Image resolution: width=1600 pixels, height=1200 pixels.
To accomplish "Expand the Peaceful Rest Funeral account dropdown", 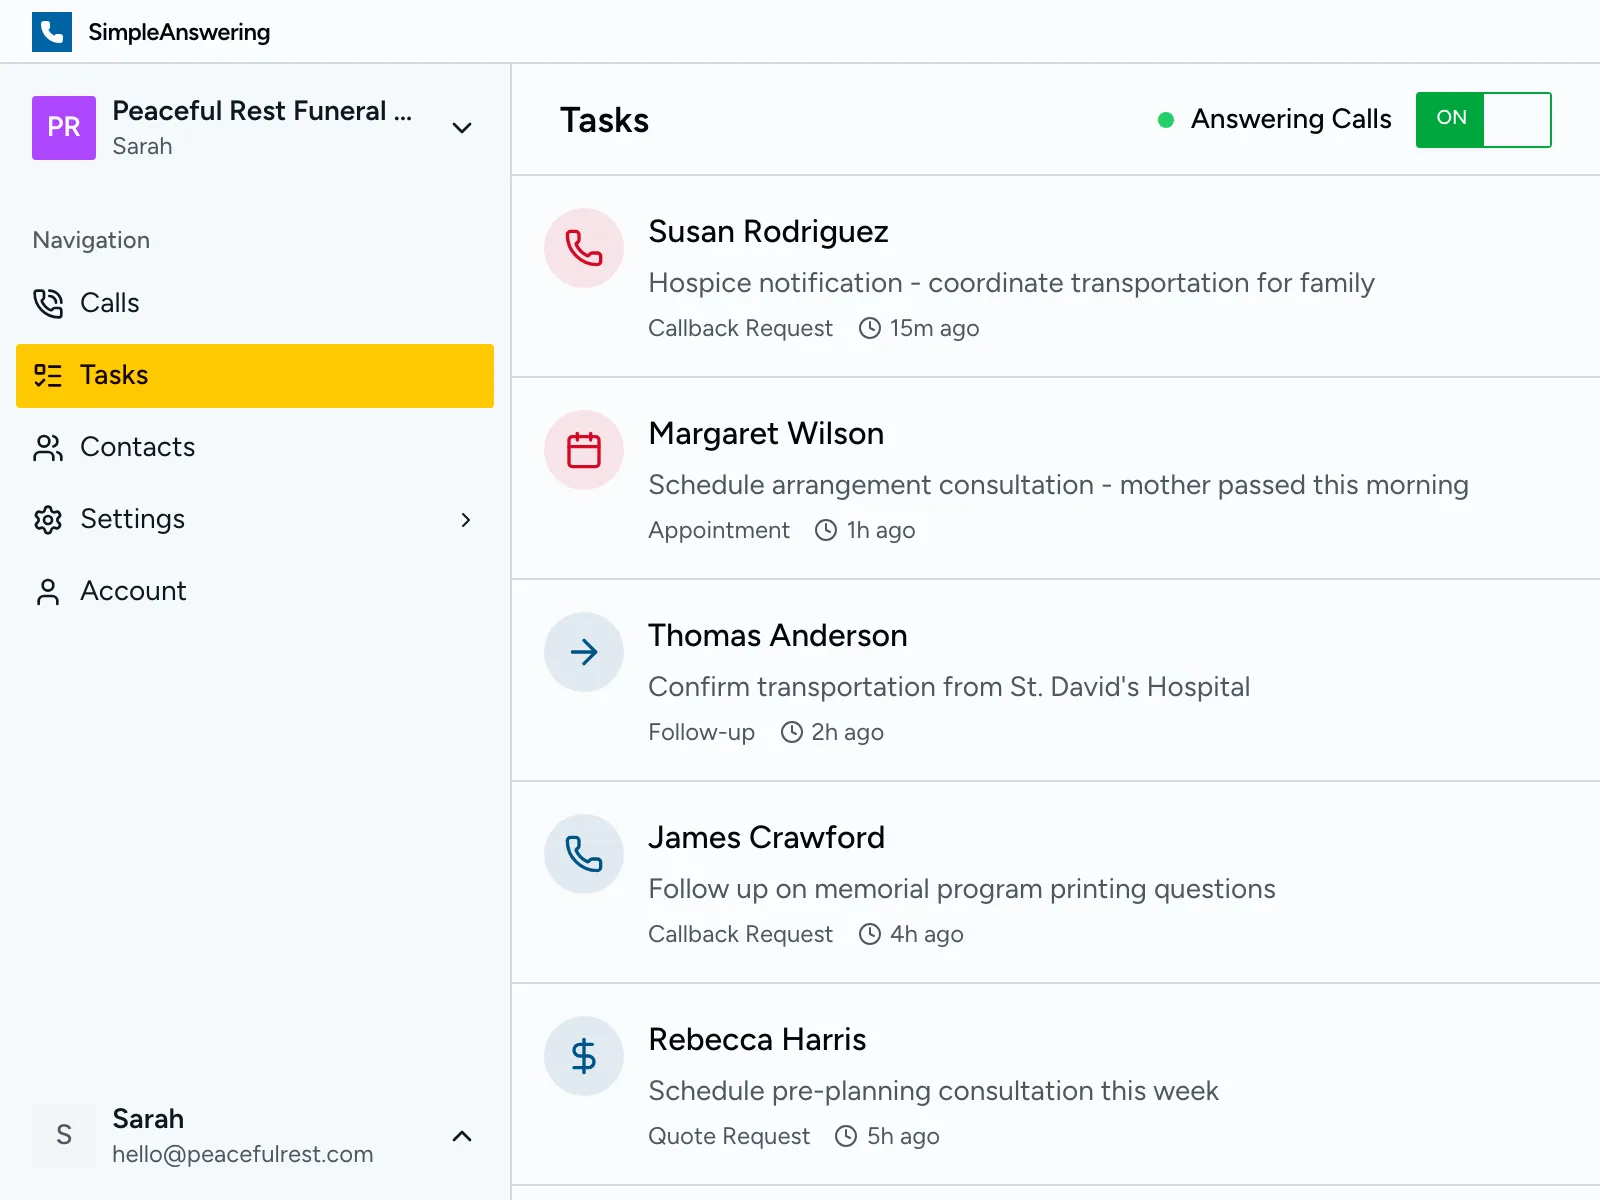I will click(461, 128).
